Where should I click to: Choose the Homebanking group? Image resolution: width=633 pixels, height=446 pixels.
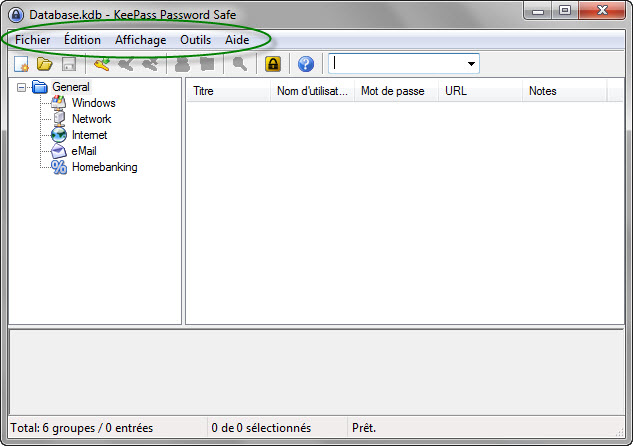point(104,167)
